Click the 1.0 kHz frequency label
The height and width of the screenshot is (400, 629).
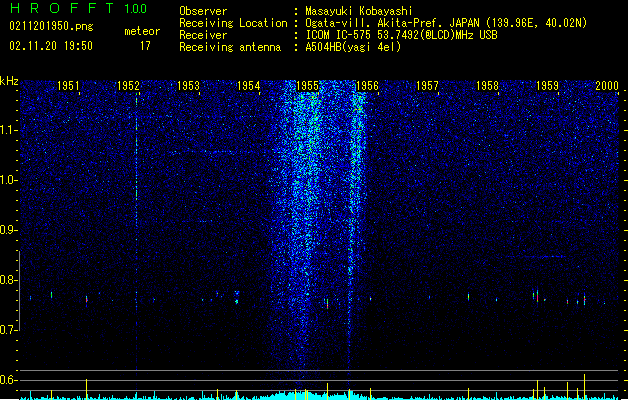[9, 180]
